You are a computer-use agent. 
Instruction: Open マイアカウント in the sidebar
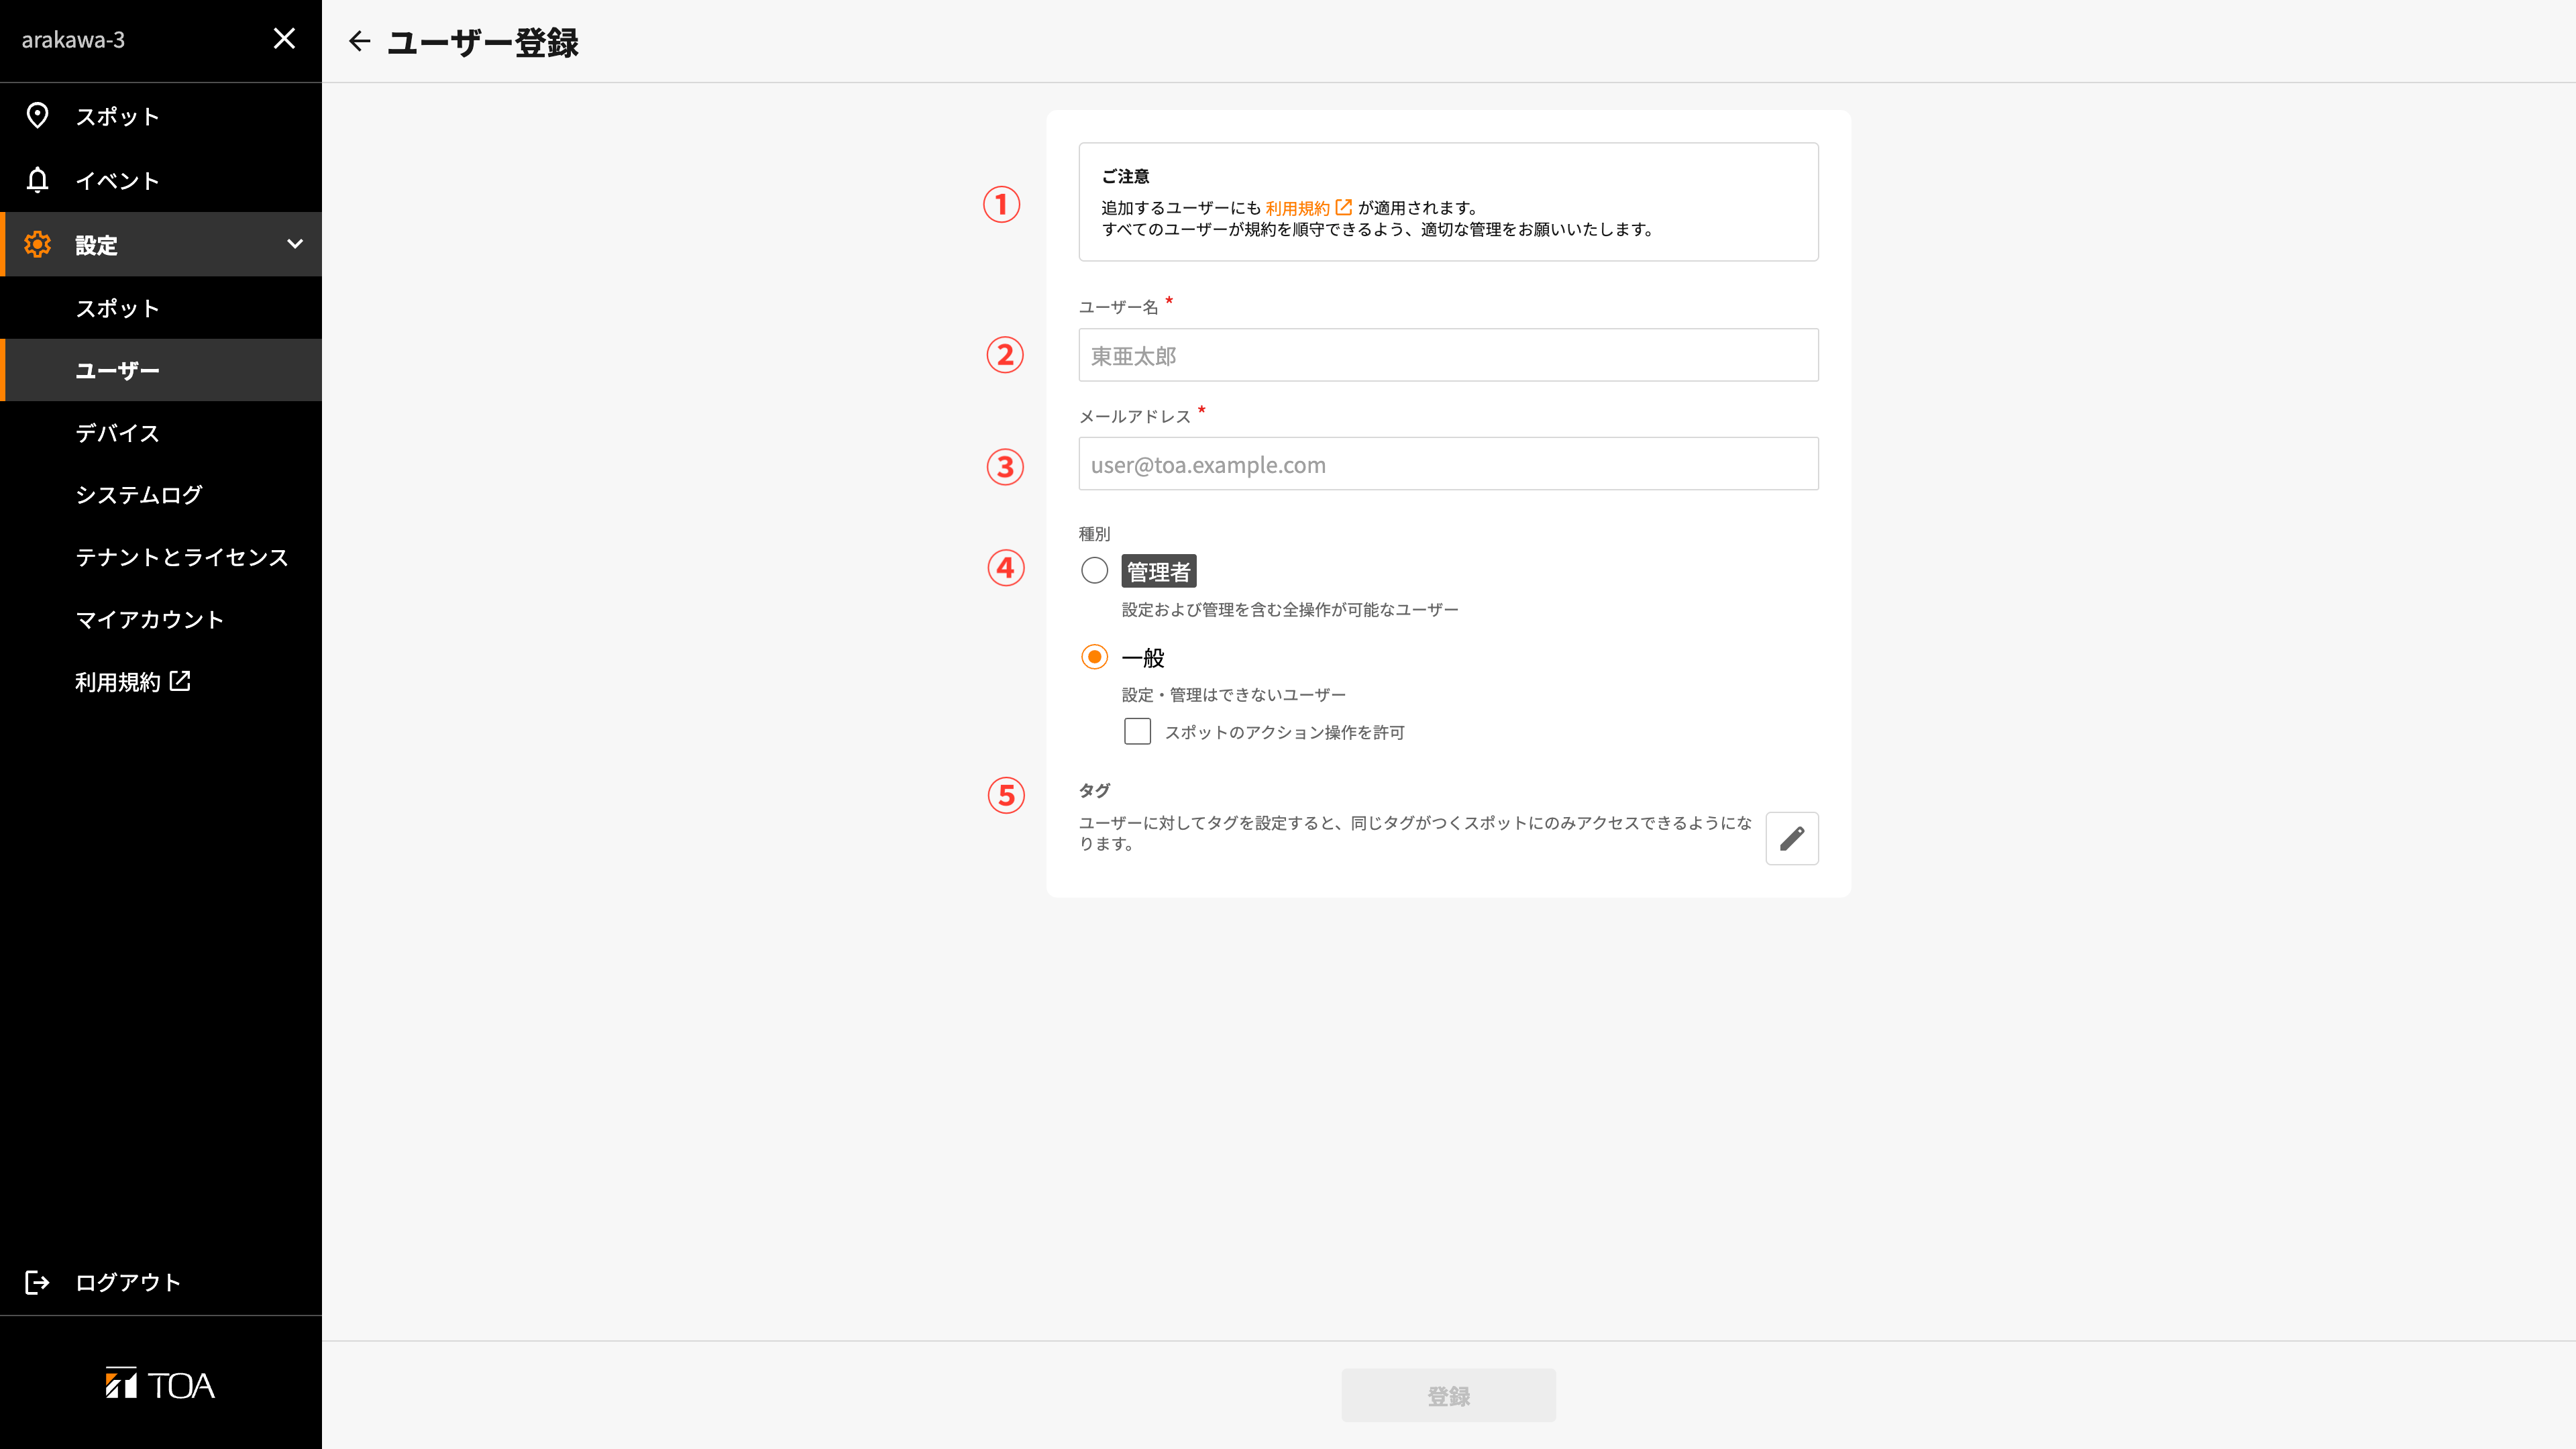(x=161, y=619)
